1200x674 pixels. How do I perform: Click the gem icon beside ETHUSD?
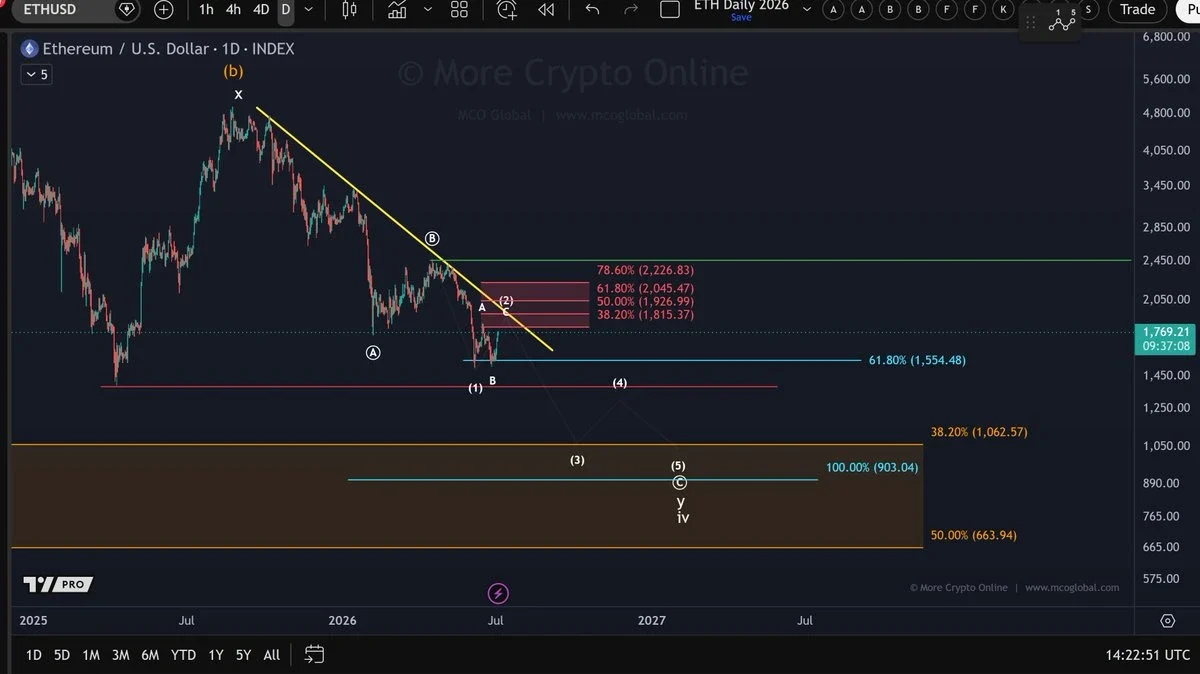pos(126,10)
